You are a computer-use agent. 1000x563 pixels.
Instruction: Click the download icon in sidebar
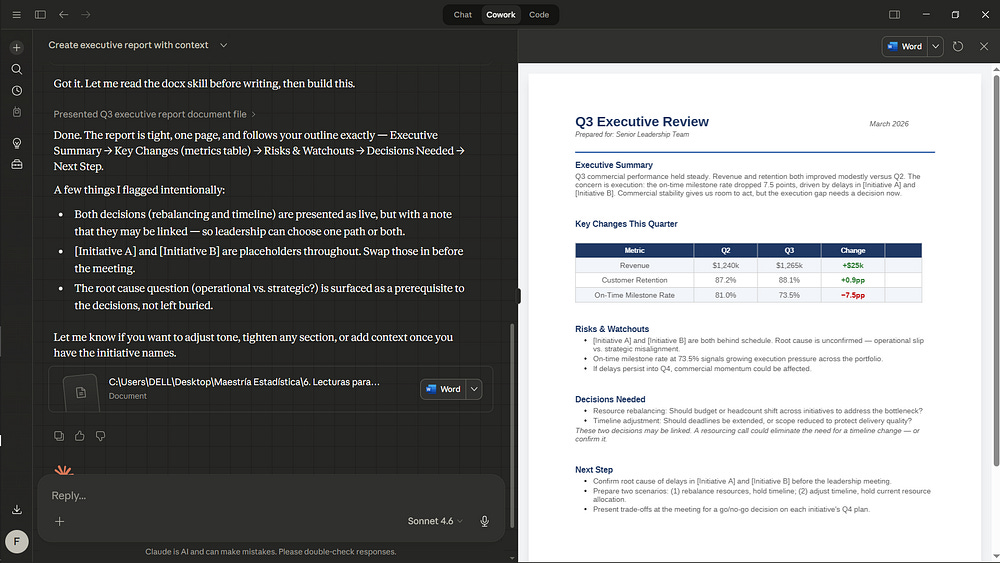point(17,509)
